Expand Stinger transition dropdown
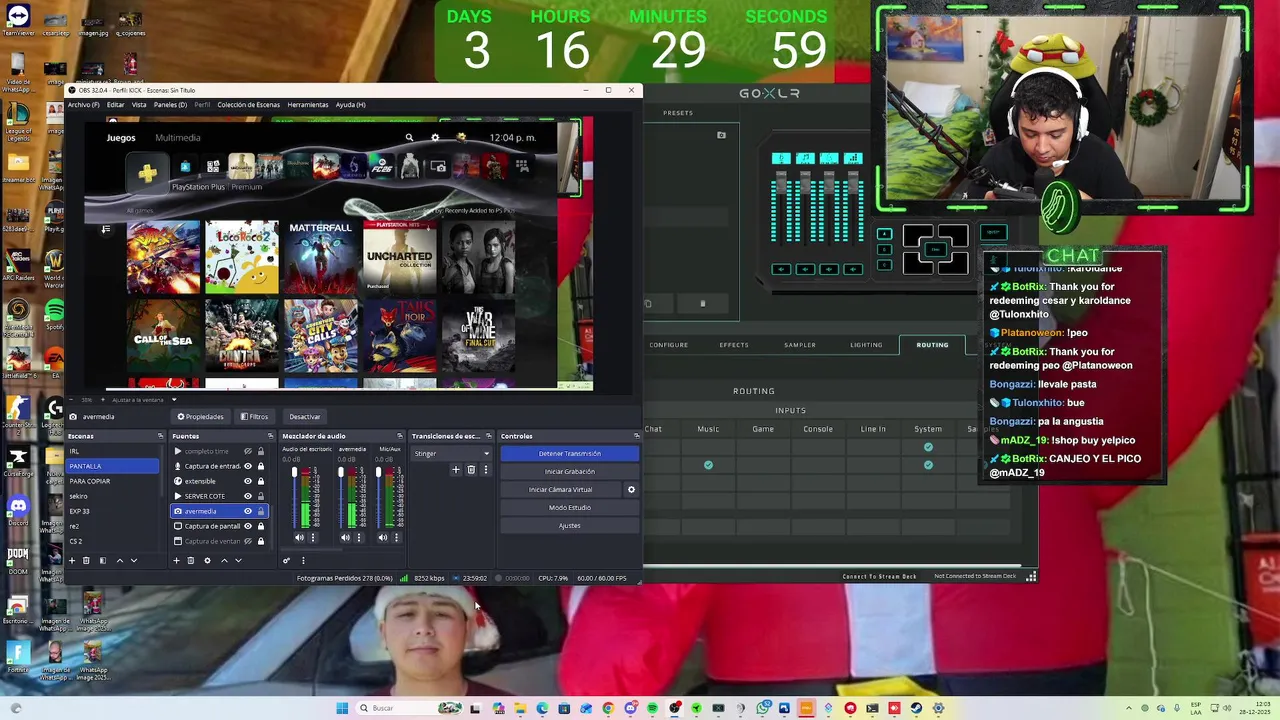 click(451, 453)
